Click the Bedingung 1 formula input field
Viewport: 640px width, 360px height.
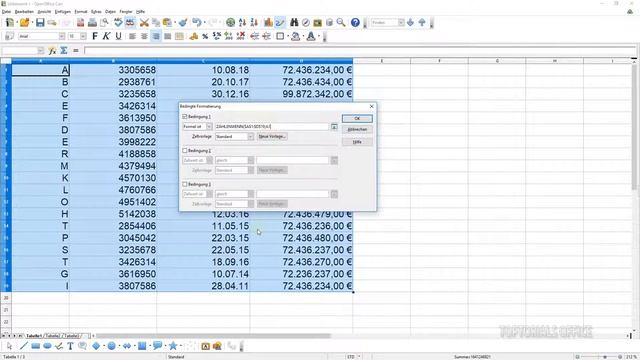(272, 127)
